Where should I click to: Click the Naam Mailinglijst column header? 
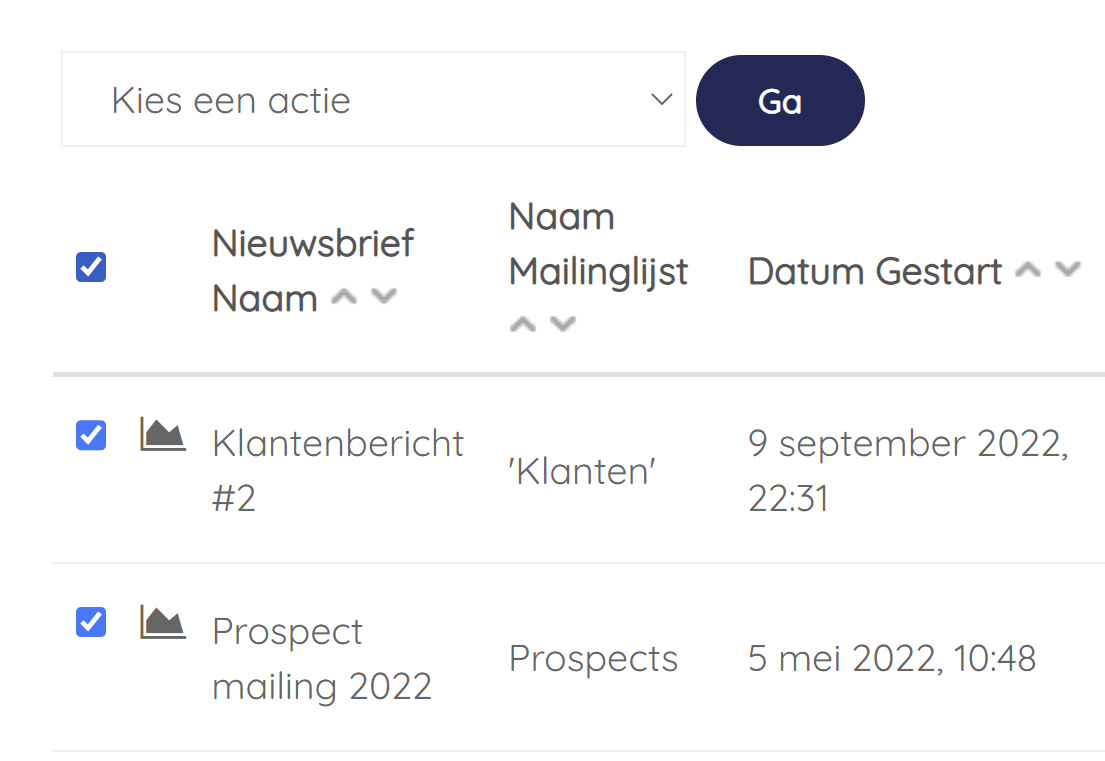point(598,243)
